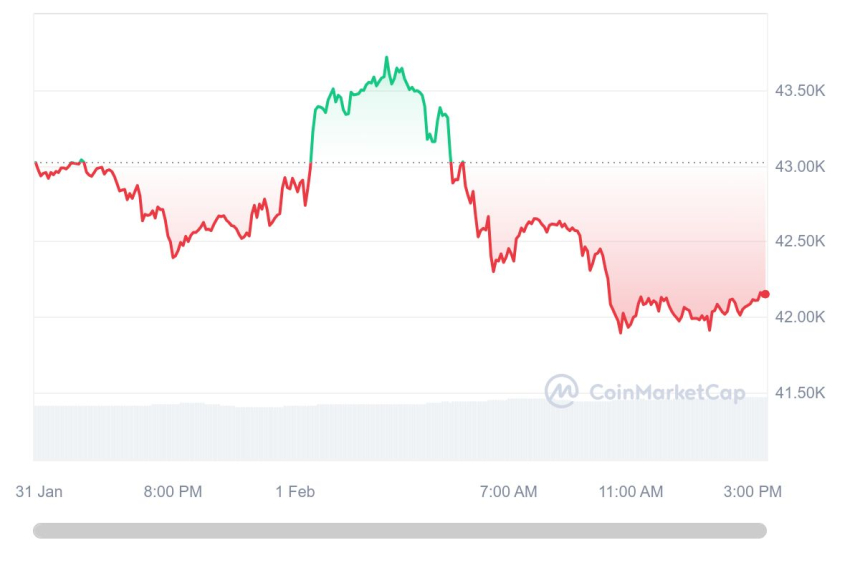Image resolution: width=860 pixels, height=573 pixels.
Task: Click the 3:00 PM time label
Action: pos(750,491)
